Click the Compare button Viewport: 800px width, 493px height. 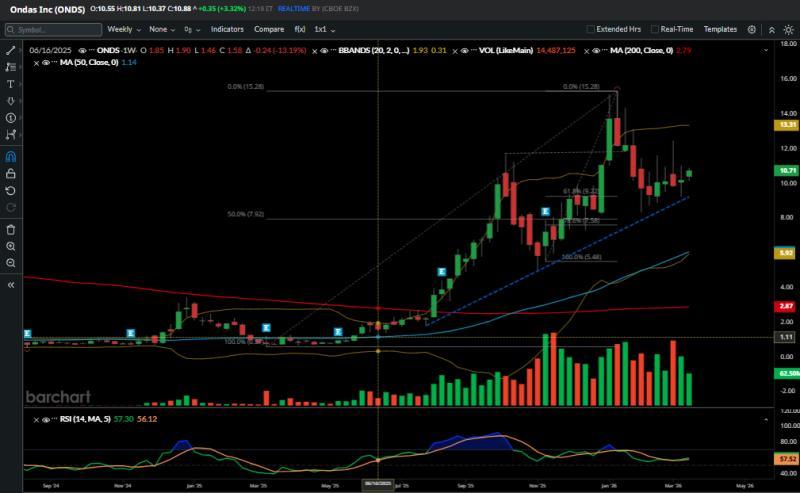click(268, 30)
